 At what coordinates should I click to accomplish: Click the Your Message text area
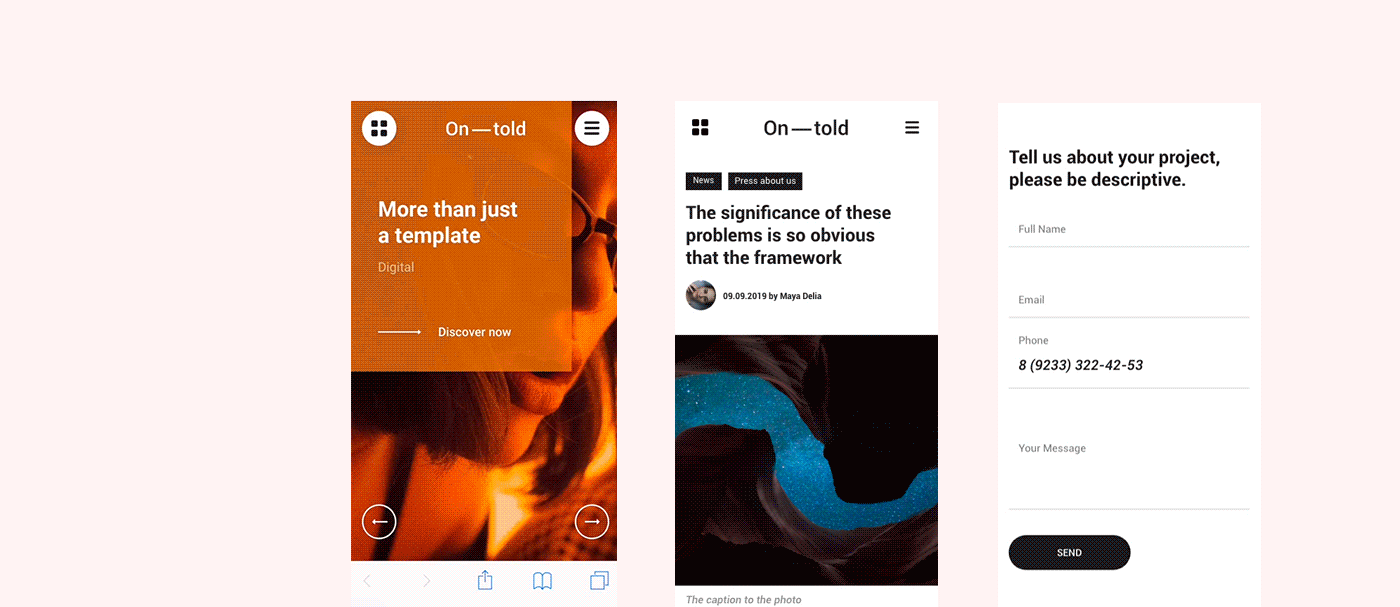click(x=1129, y=470)
